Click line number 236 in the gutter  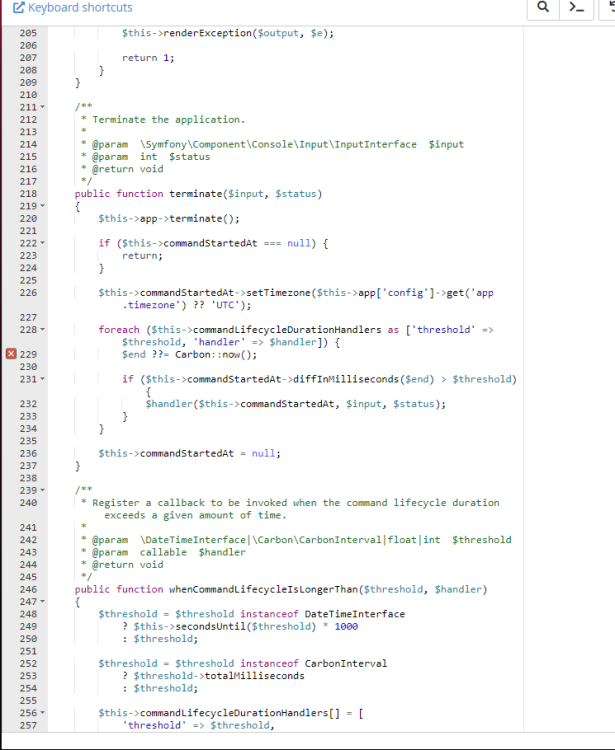(27, 453)
